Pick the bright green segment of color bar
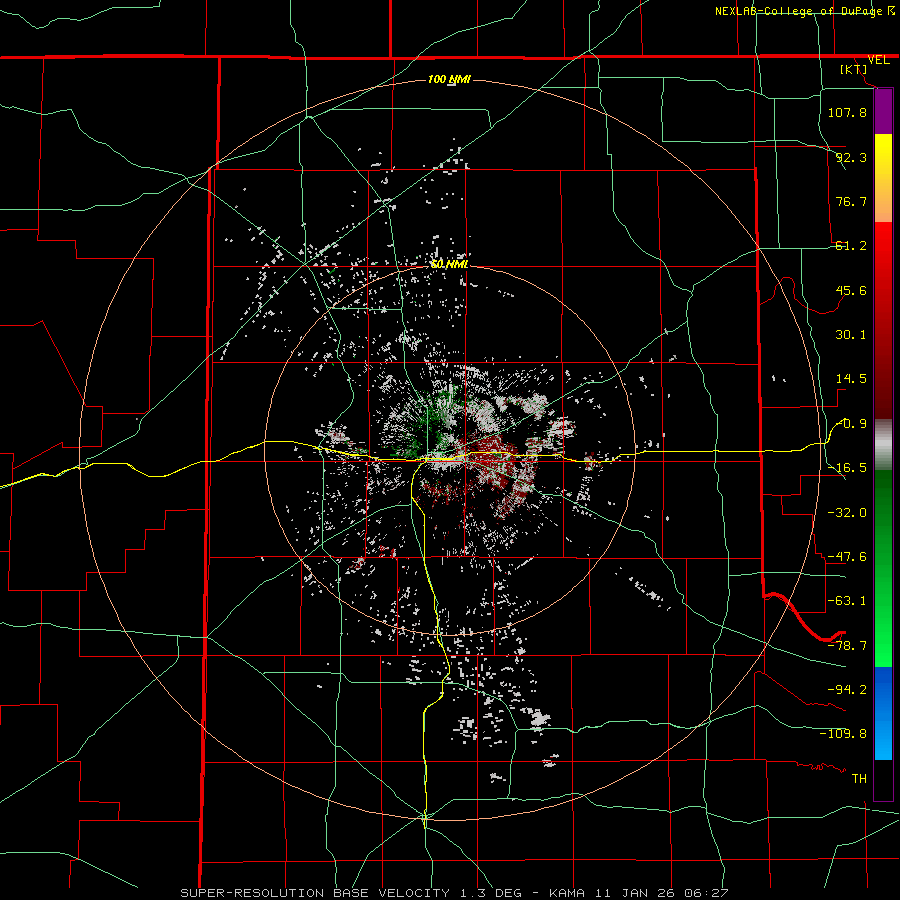900x900 pixels. click(x=883, y=568)
